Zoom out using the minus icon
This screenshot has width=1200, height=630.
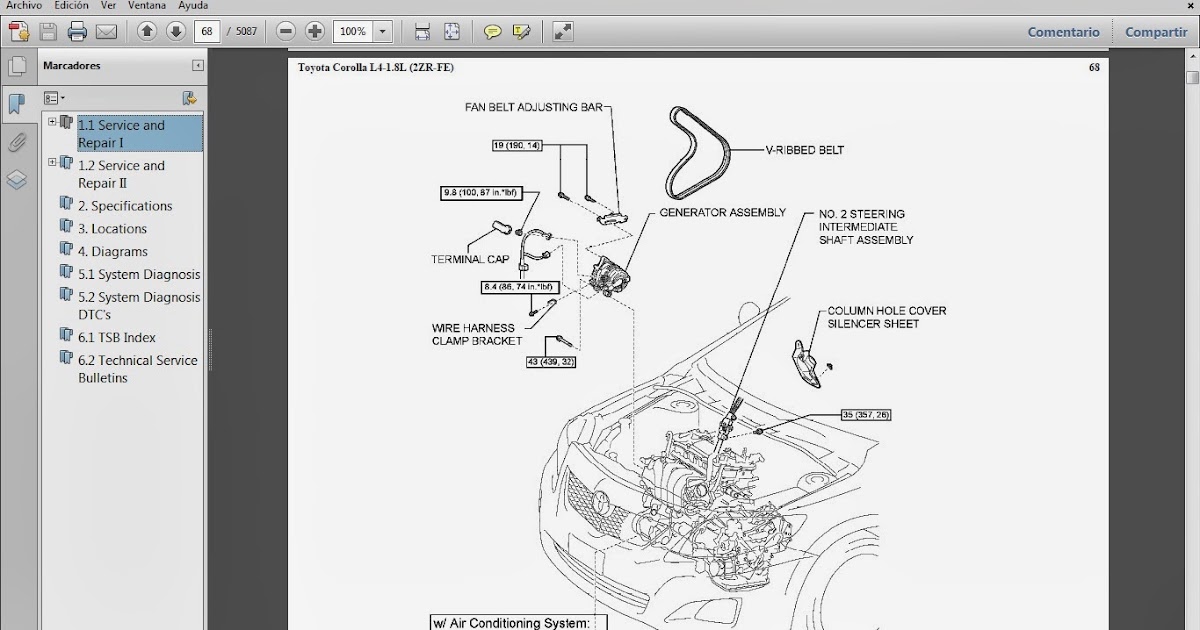pyautogui.click(x=285, y=31)
